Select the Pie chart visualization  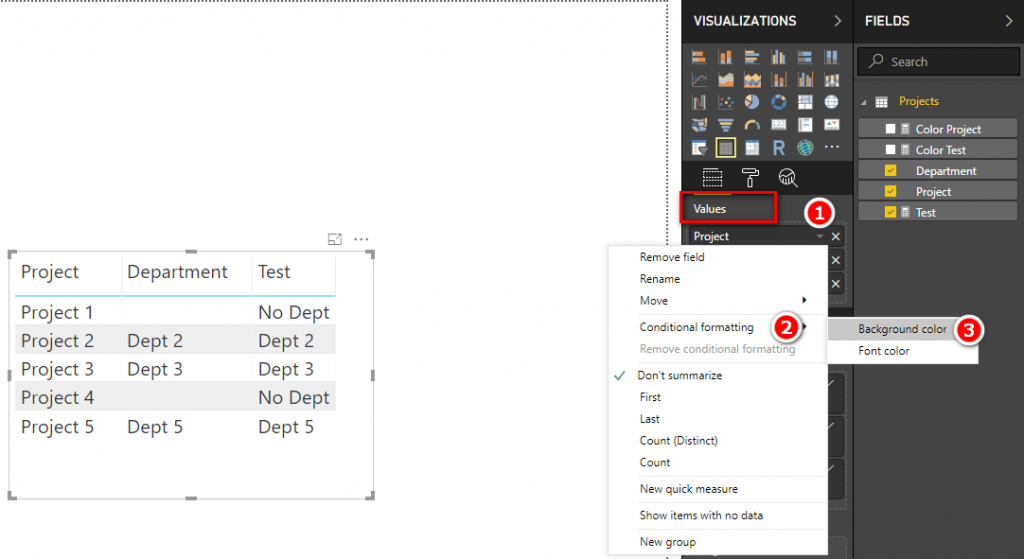click(752, 102)
